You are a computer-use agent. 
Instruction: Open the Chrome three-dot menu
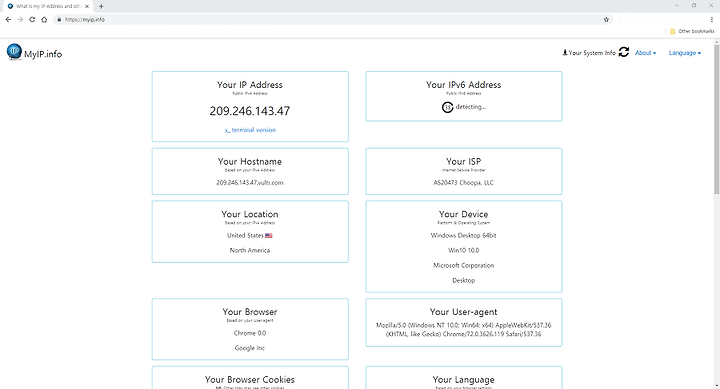click(712, 20)
